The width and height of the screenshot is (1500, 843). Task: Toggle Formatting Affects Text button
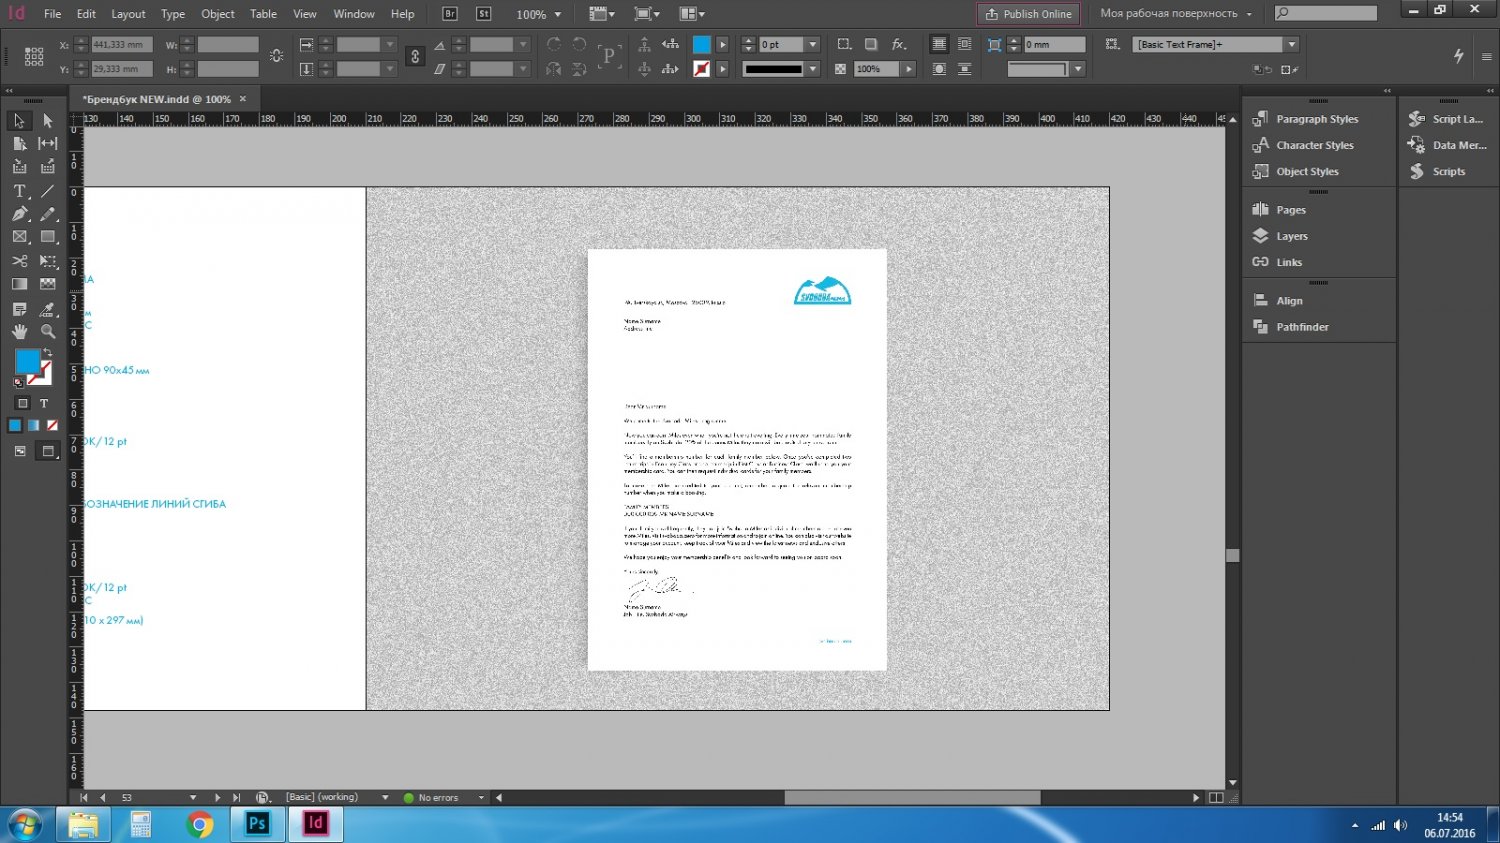44,404
